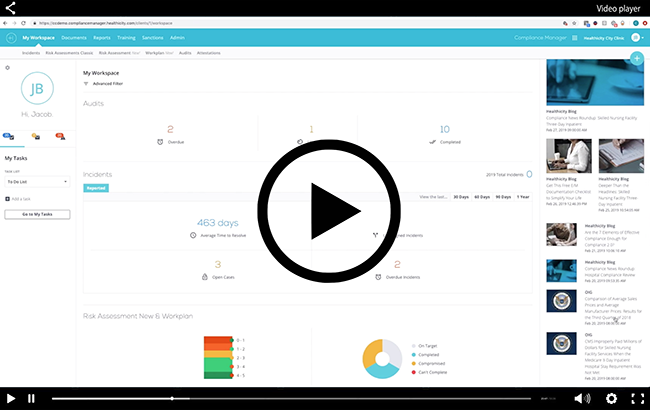This screenshot has width=650, height=410.
Task: Open the Reports menu
Action: 102,38
